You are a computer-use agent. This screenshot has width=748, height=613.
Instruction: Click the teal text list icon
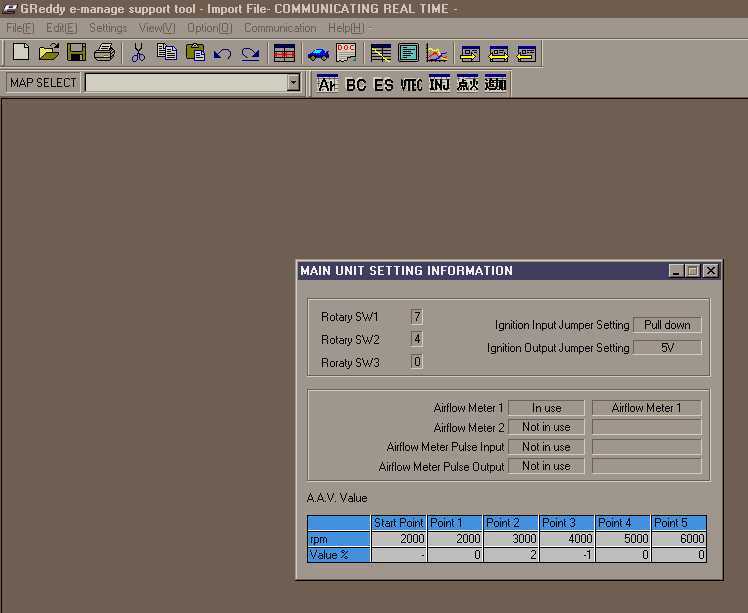coord(408,53)
